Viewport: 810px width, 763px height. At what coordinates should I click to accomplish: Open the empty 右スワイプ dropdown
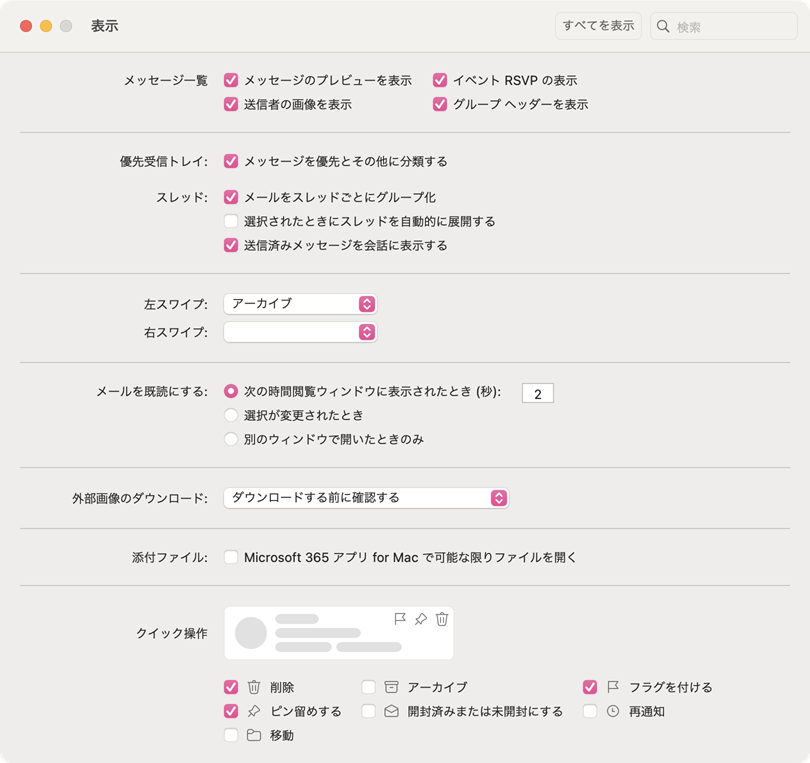(300, 331)
